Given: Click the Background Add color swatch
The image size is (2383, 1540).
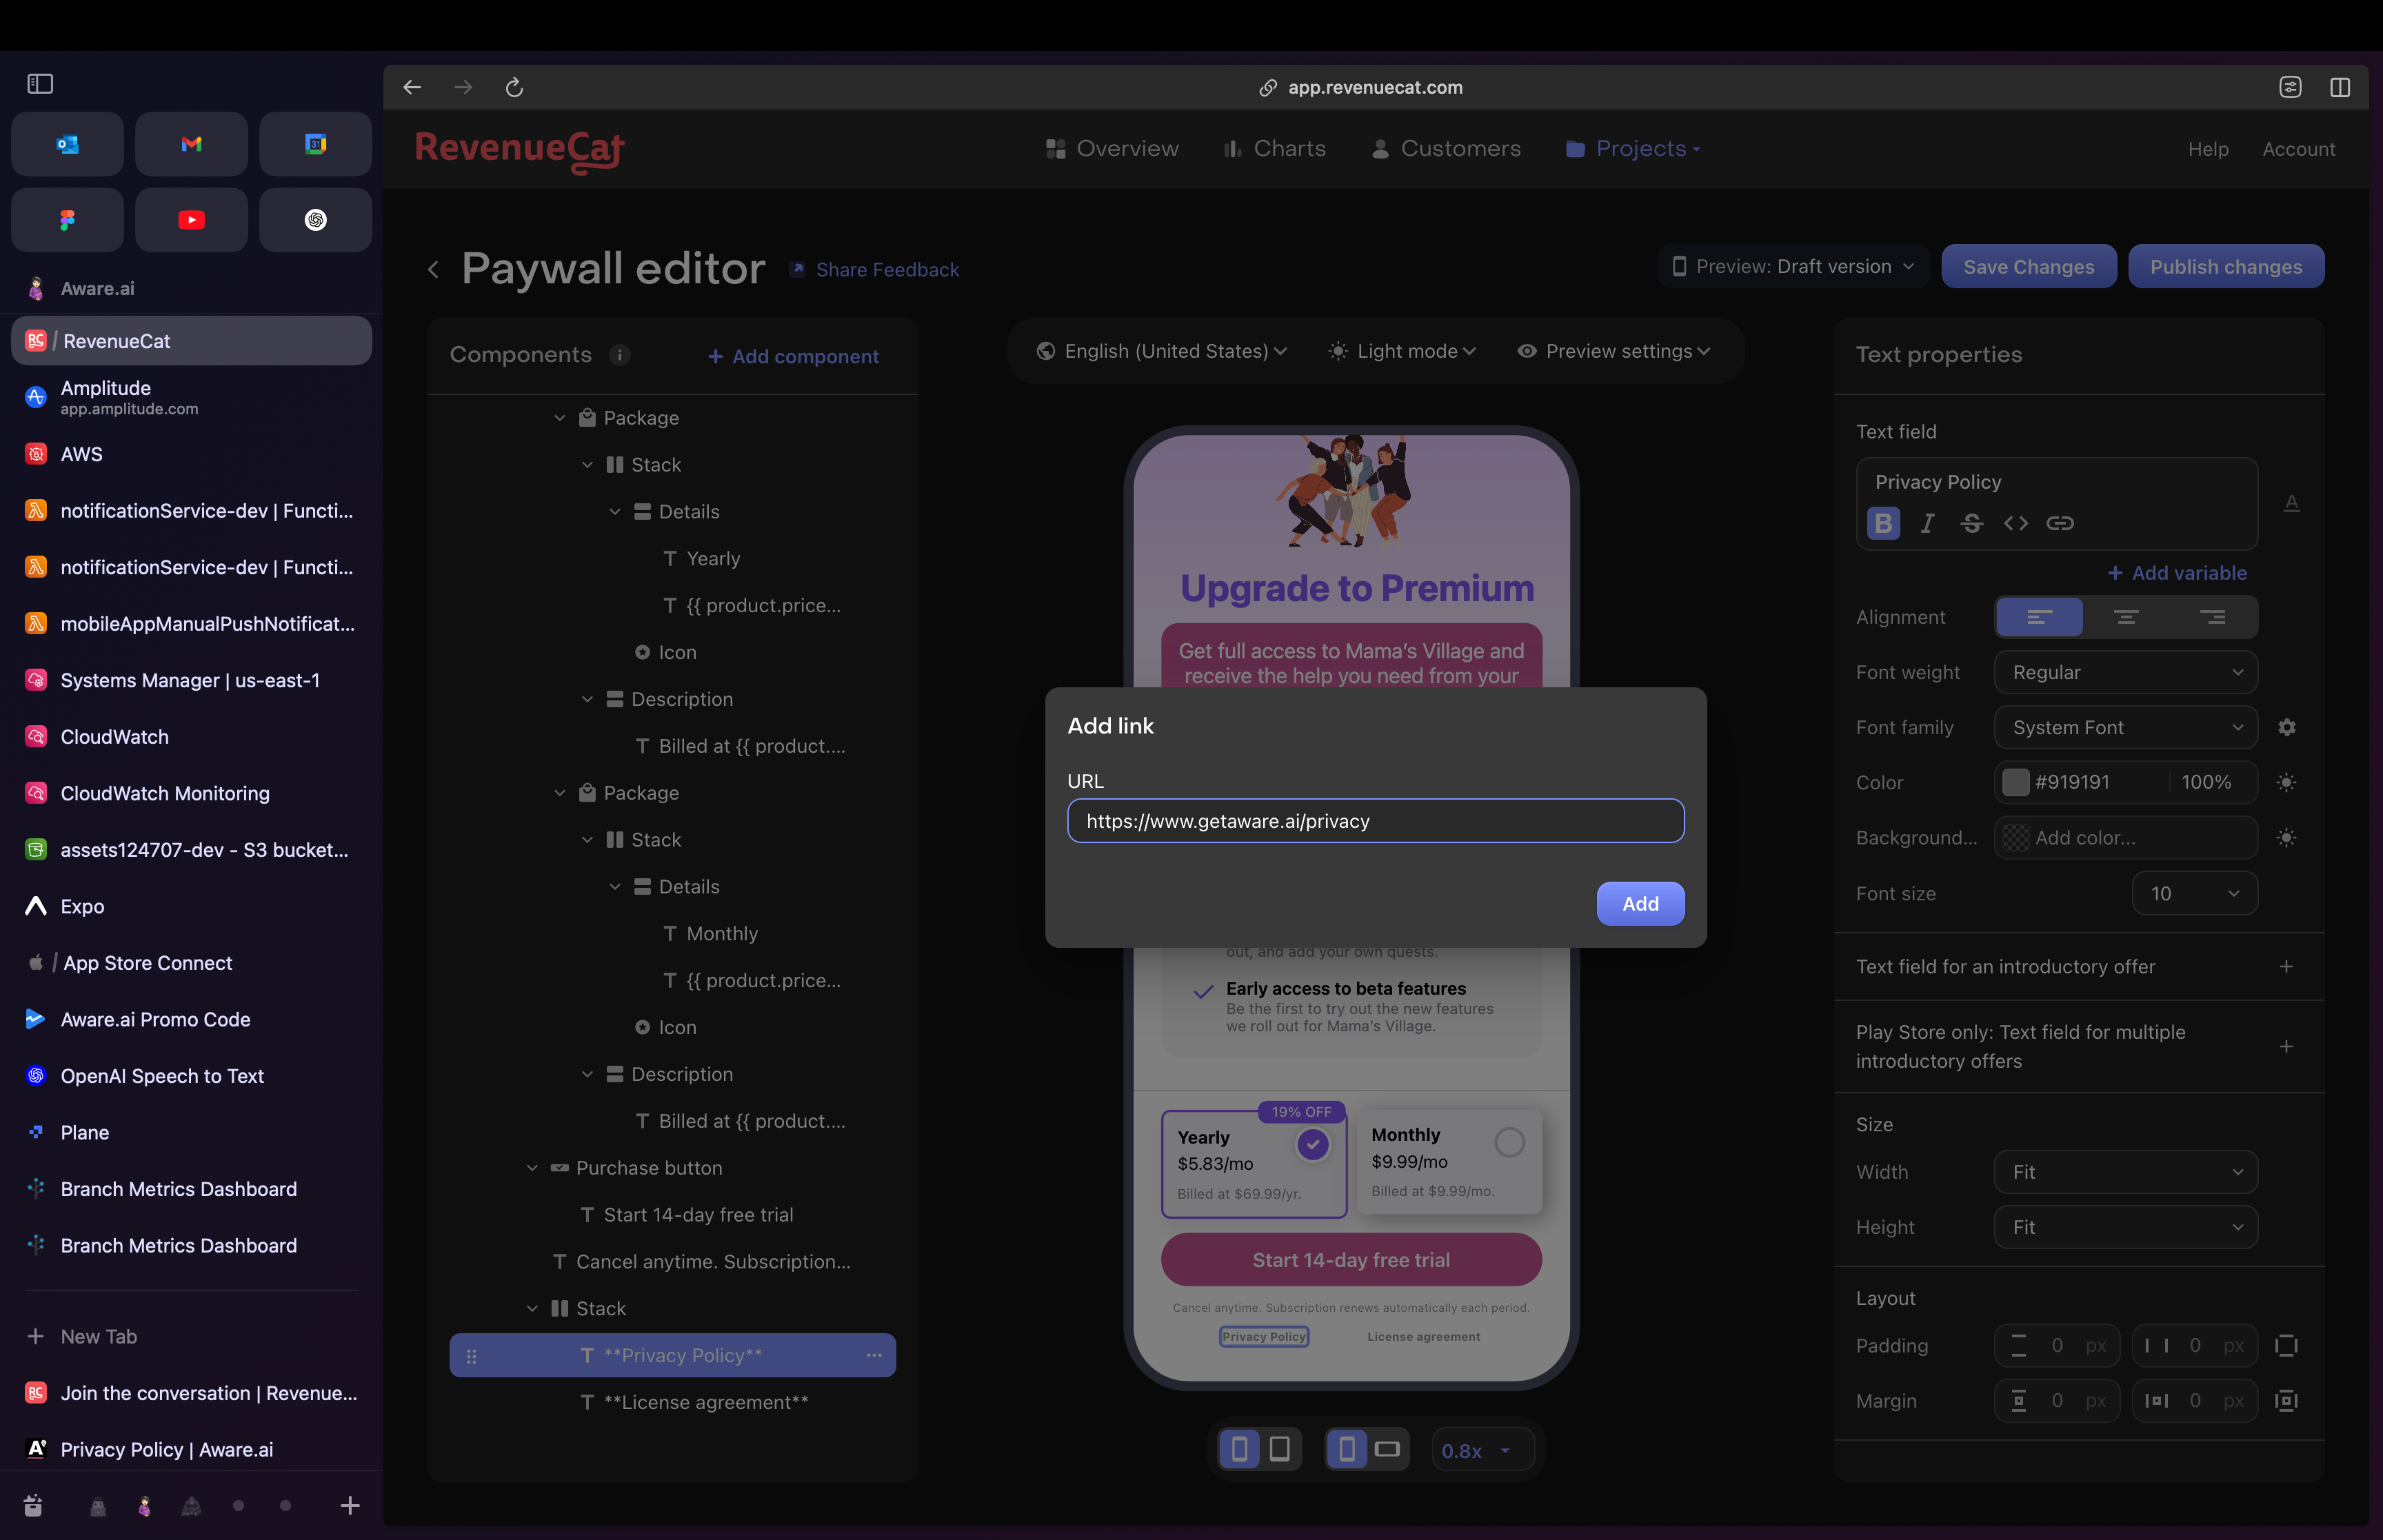Looking at the screenshot, I should [x=2015, y=837].
